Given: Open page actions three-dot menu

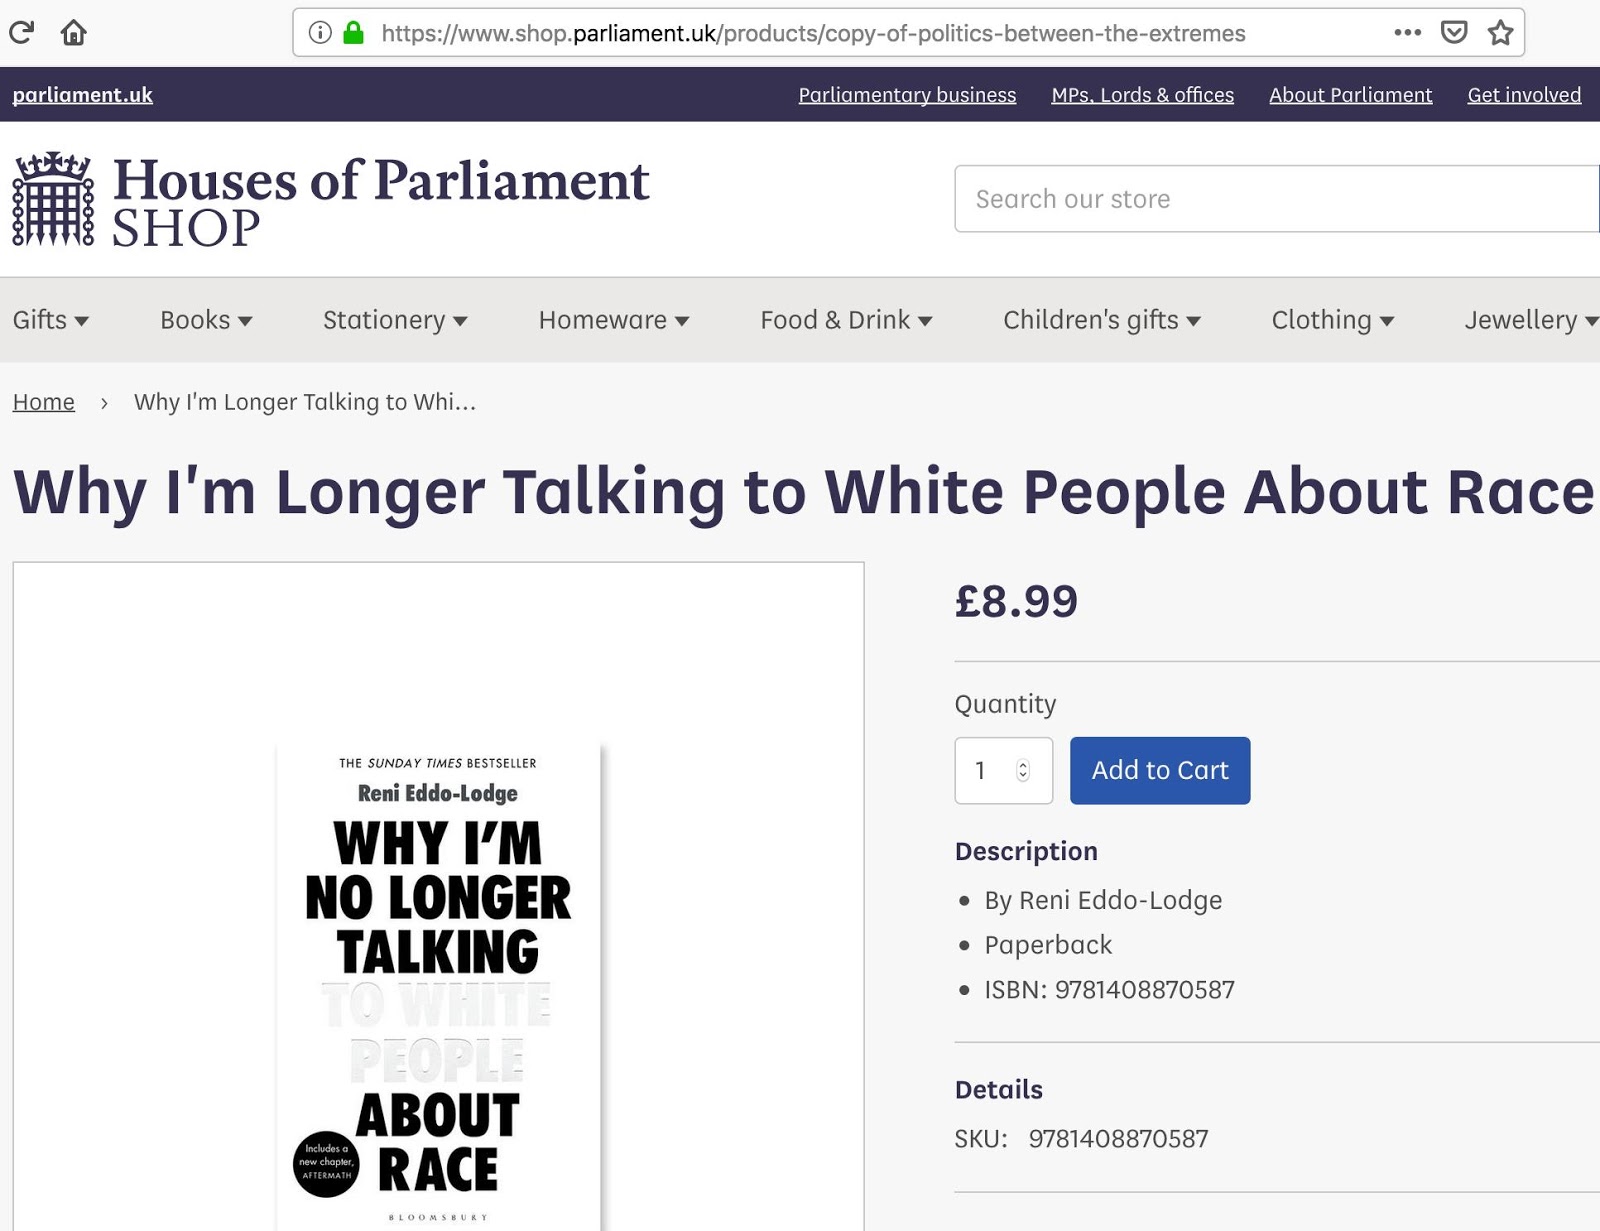Looking at the screenshot, I should (1407, 33).
